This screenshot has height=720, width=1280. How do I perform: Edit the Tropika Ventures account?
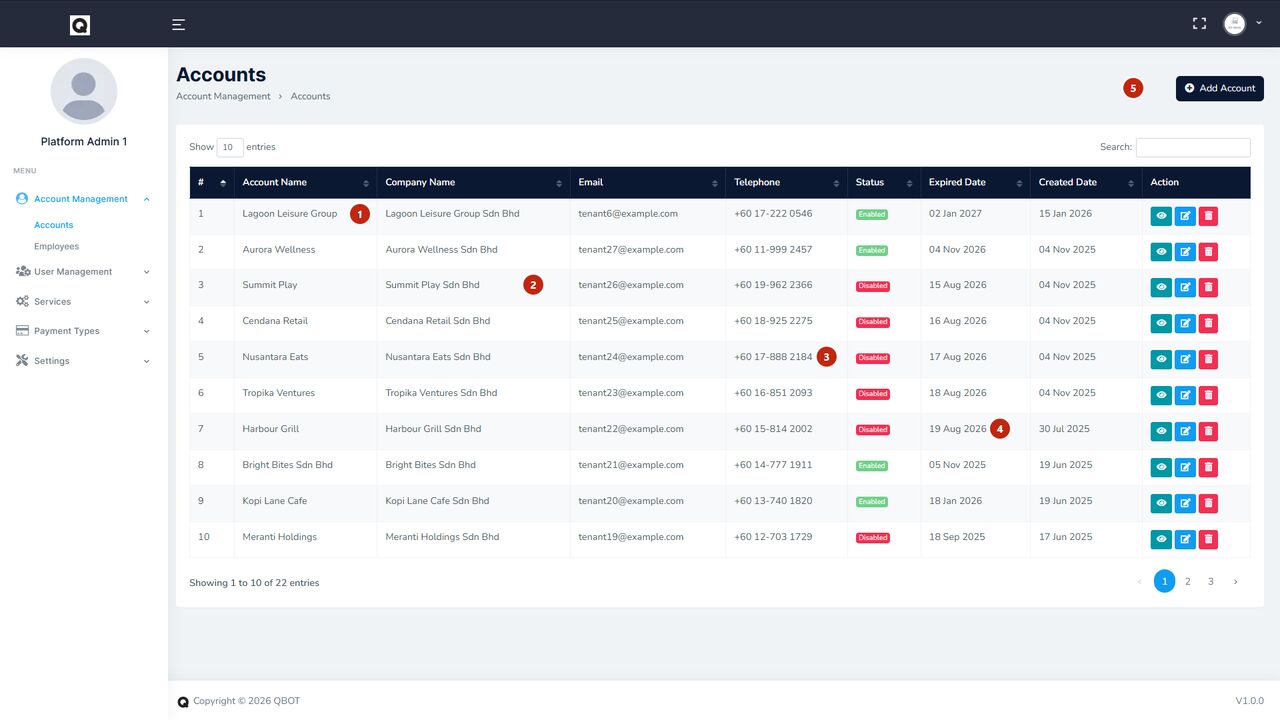tap(1185, 396)
